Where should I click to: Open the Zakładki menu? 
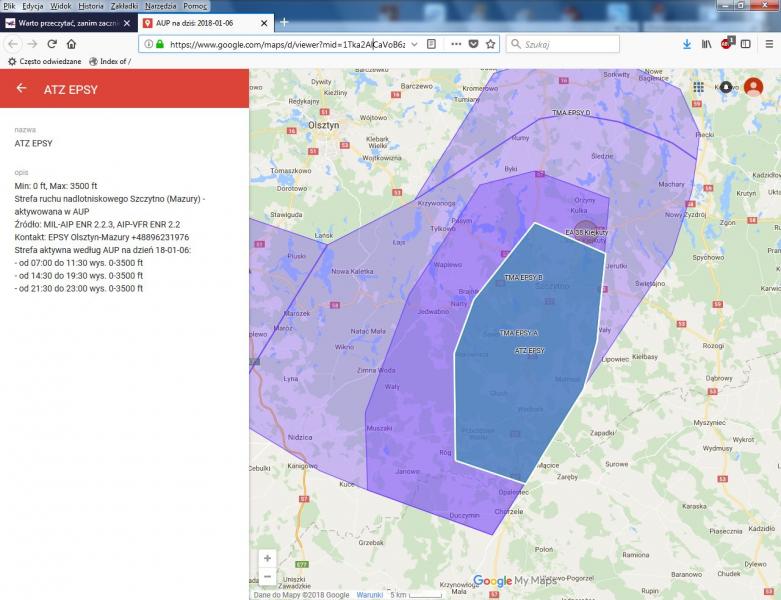tap(124, 6)
